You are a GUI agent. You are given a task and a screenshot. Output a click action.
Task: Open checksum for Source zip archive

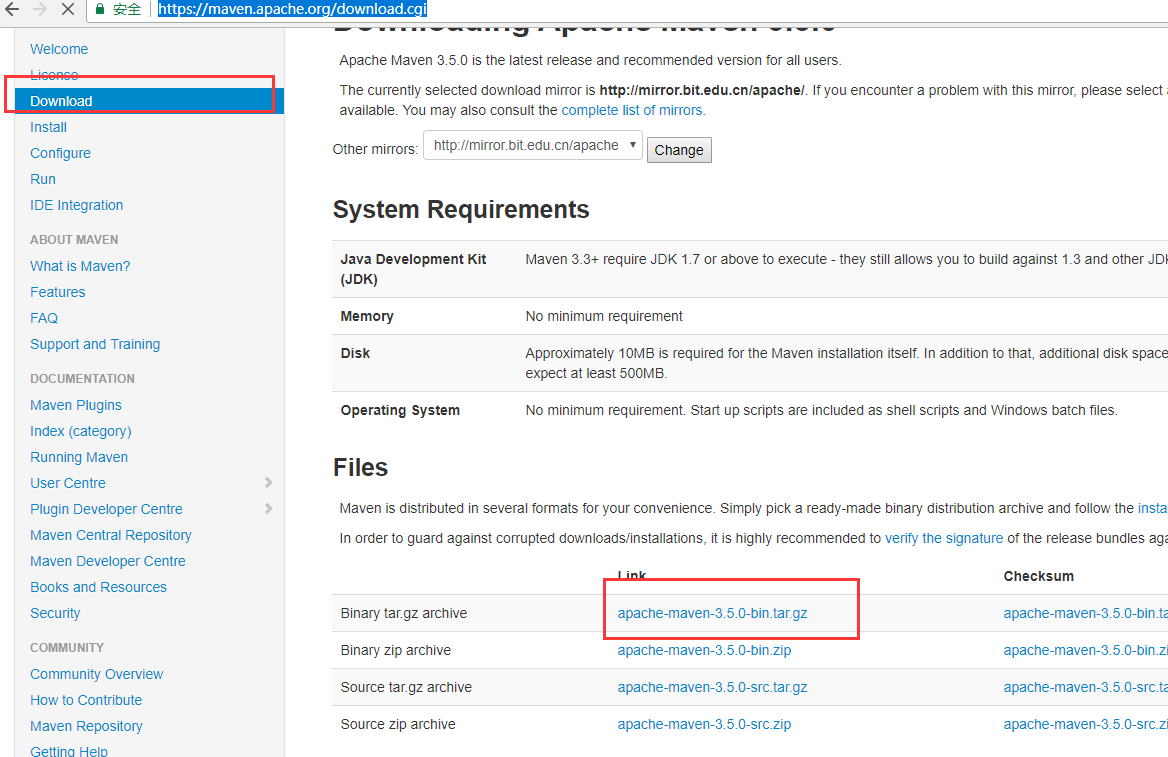click(x=1085, y=724)
